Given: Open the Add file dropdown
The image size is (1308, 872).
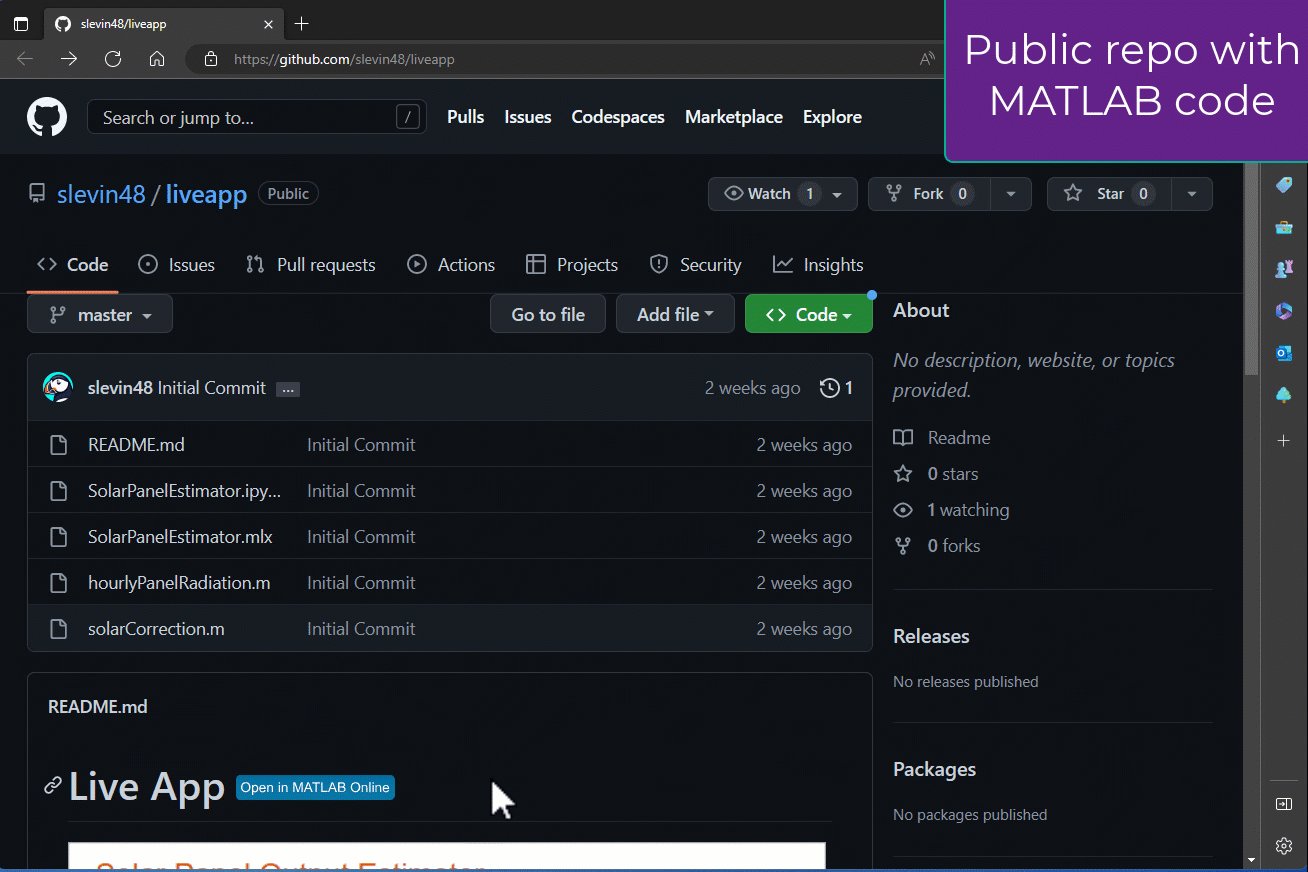Looking at the screenshot, I should pyautogui.click(x=675, y=314).
